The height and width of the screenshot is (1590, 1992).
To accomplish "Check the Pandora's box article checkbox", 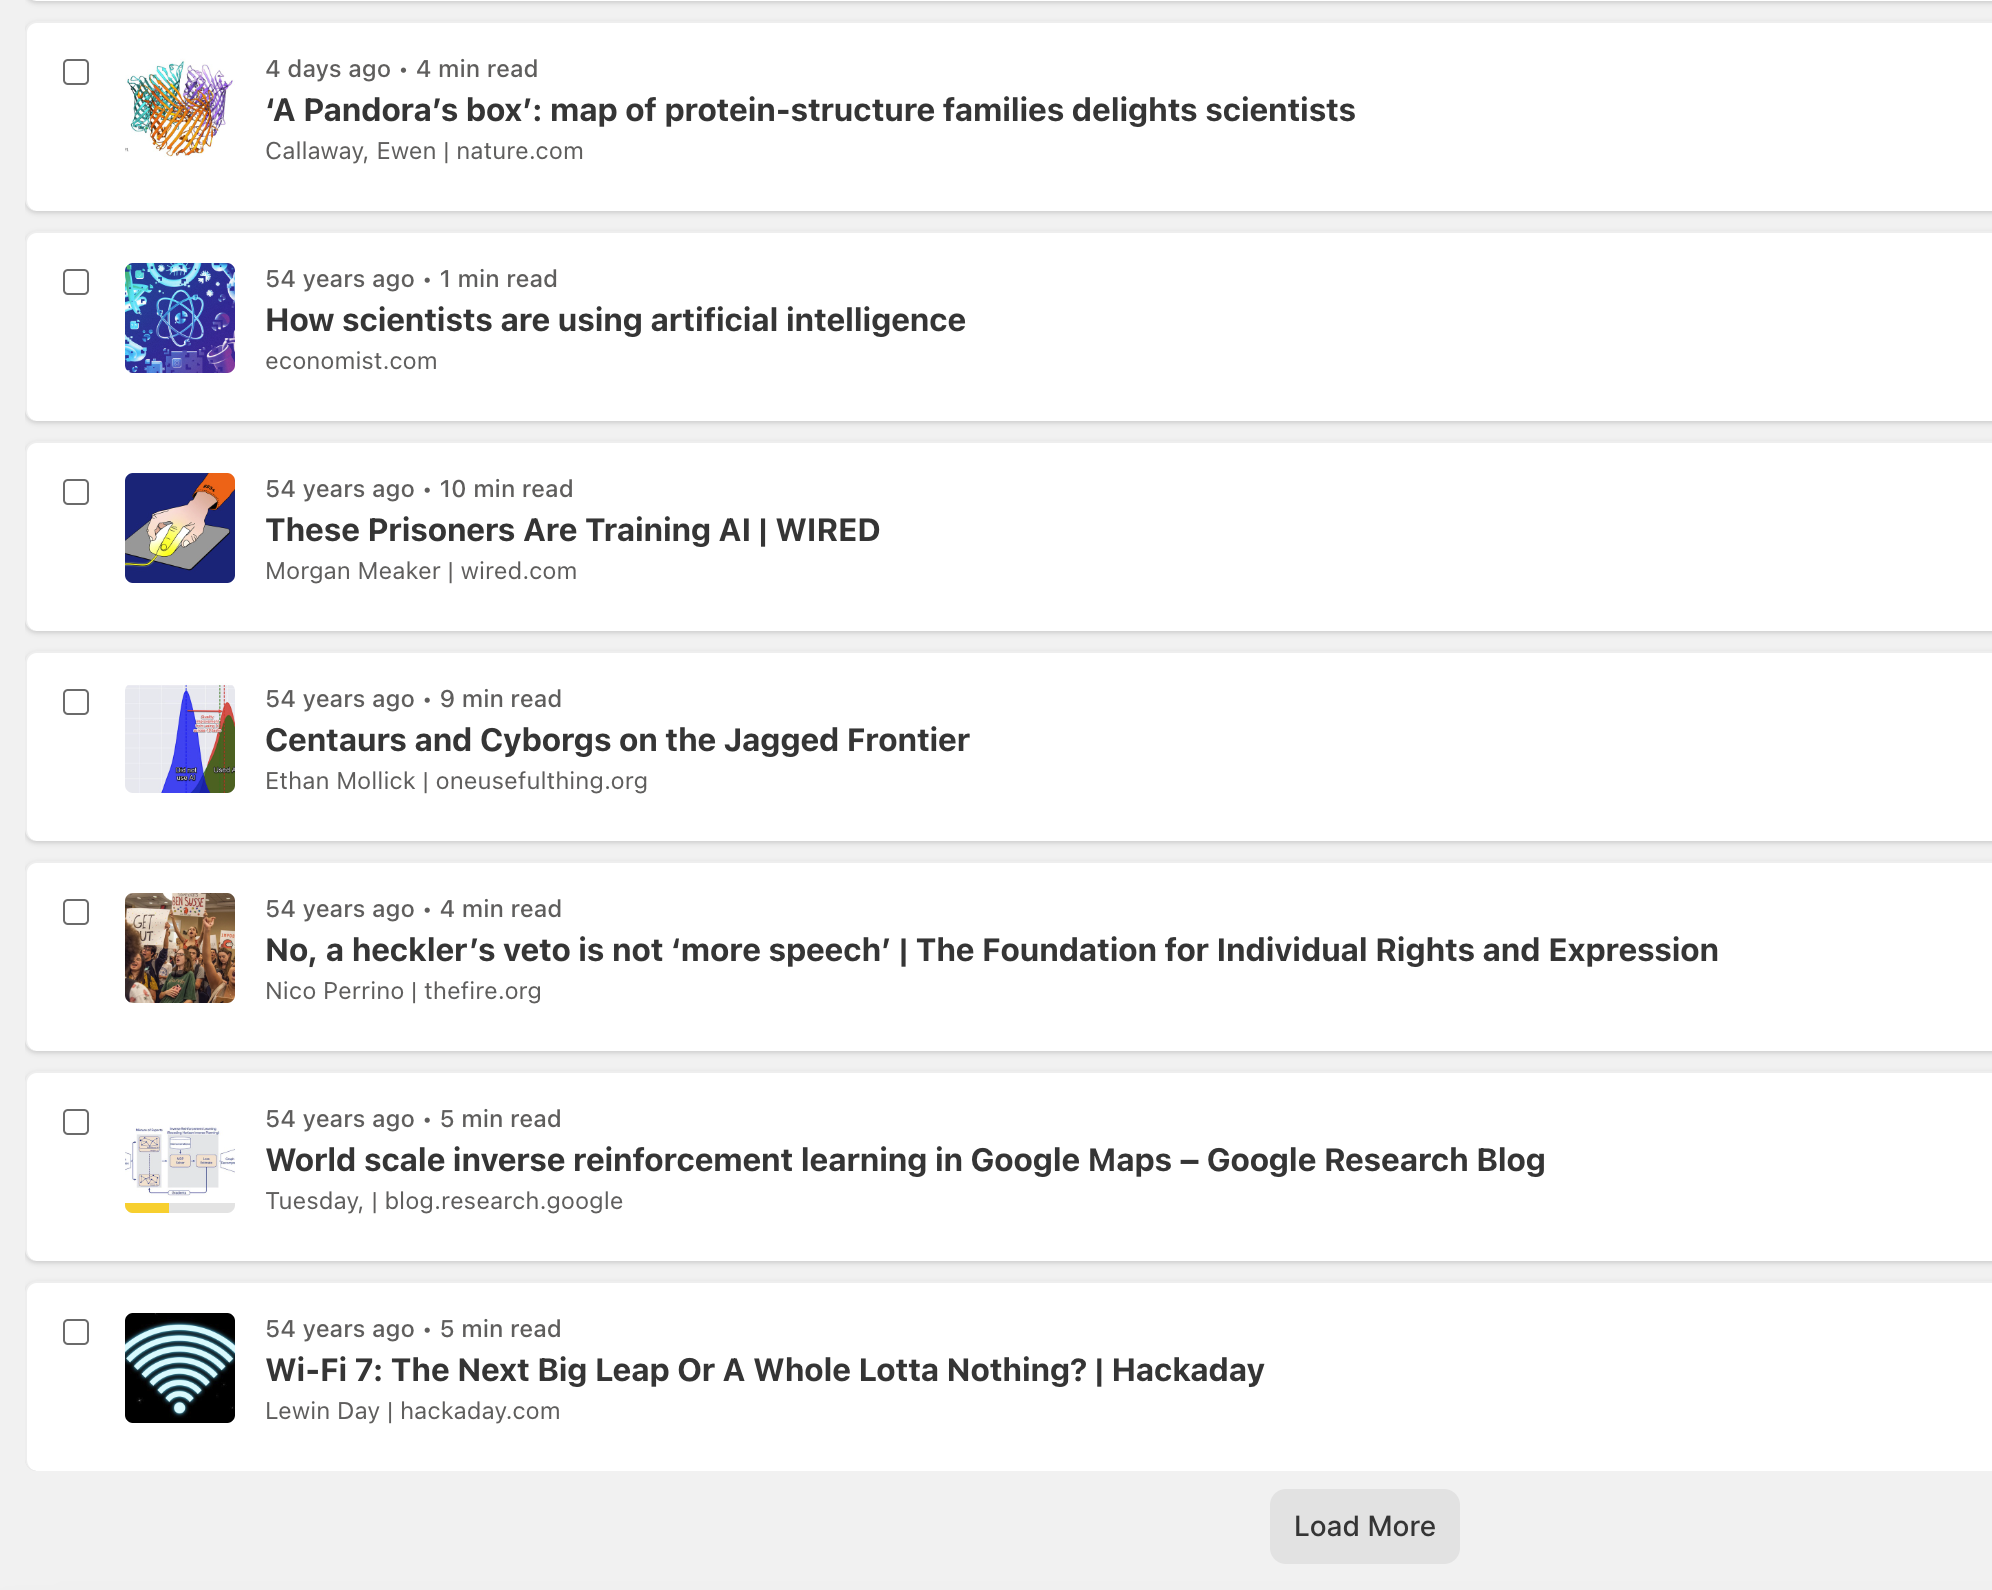I will 76,72.
